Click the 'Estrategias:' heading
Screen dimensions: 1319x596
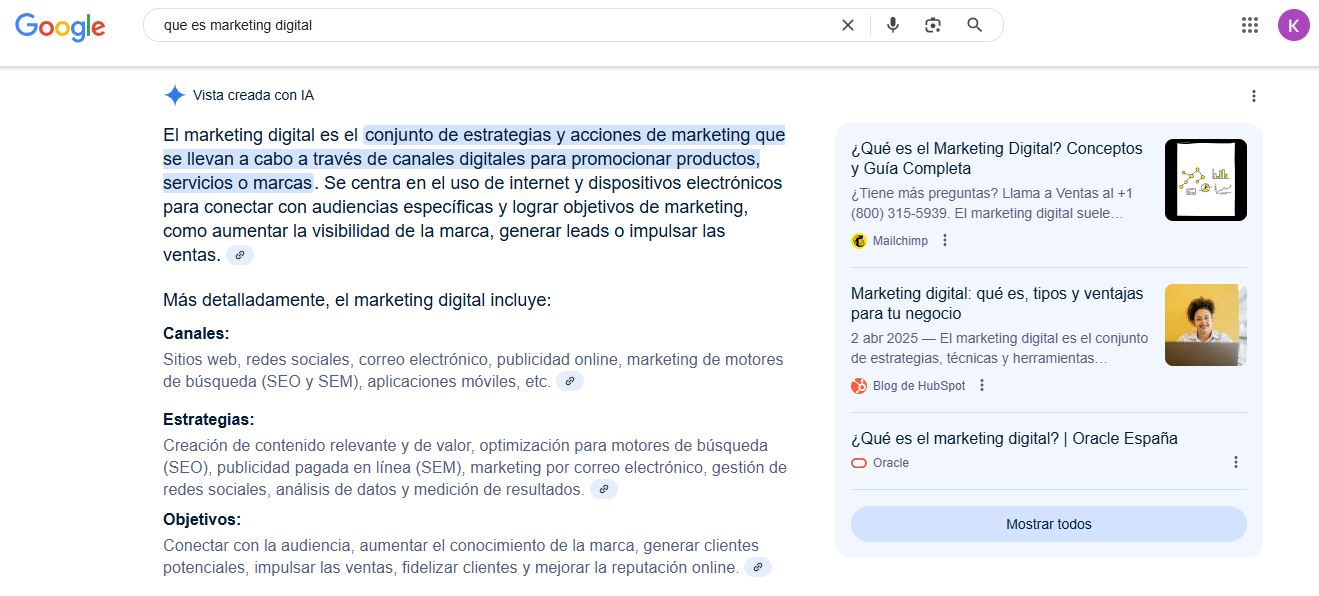209,419
